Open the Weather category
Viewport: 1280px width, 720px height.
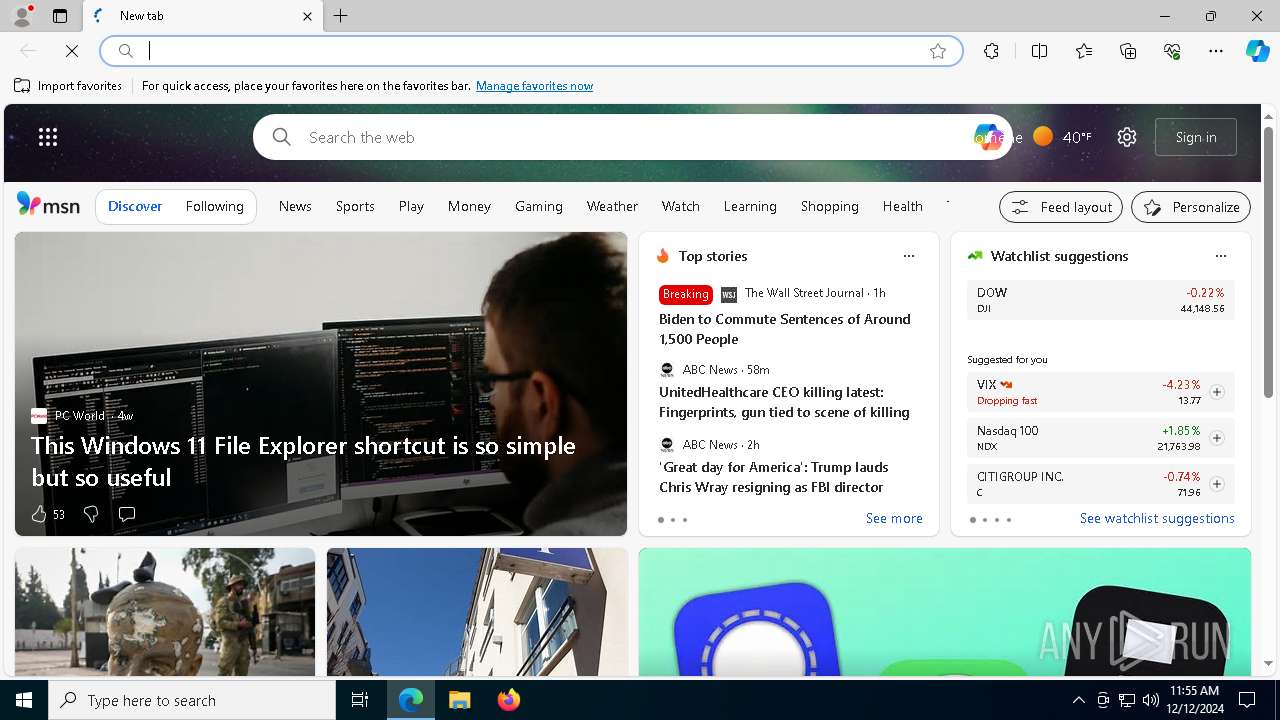[612, 206]
